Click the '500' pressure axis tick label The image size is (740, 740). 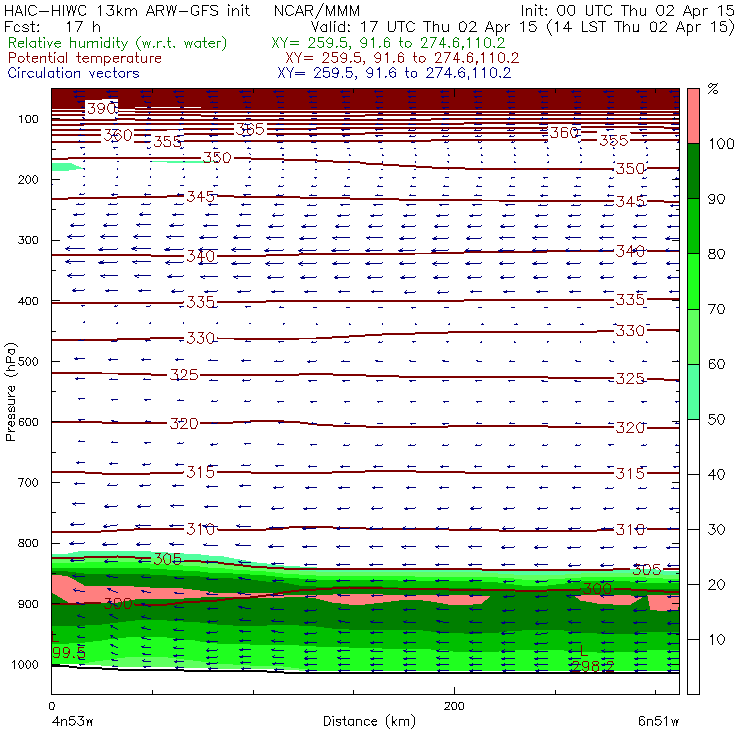28,362
